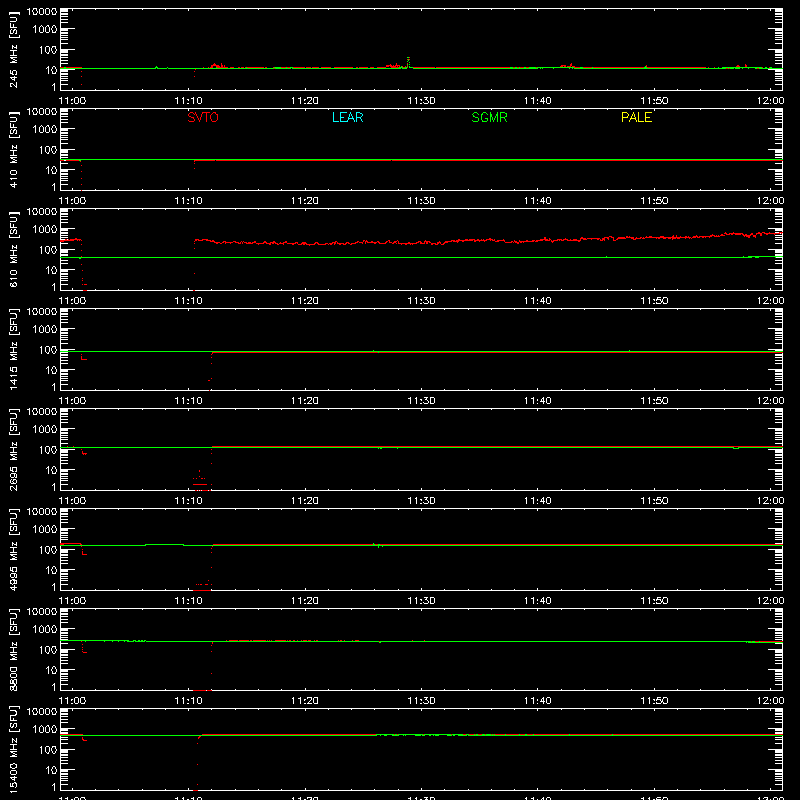Image resolution: width=800 pixels, height=800 pixels.
Task: Click 11:20 label under the 245 MHz panel
Action: [x=305, y=101]
